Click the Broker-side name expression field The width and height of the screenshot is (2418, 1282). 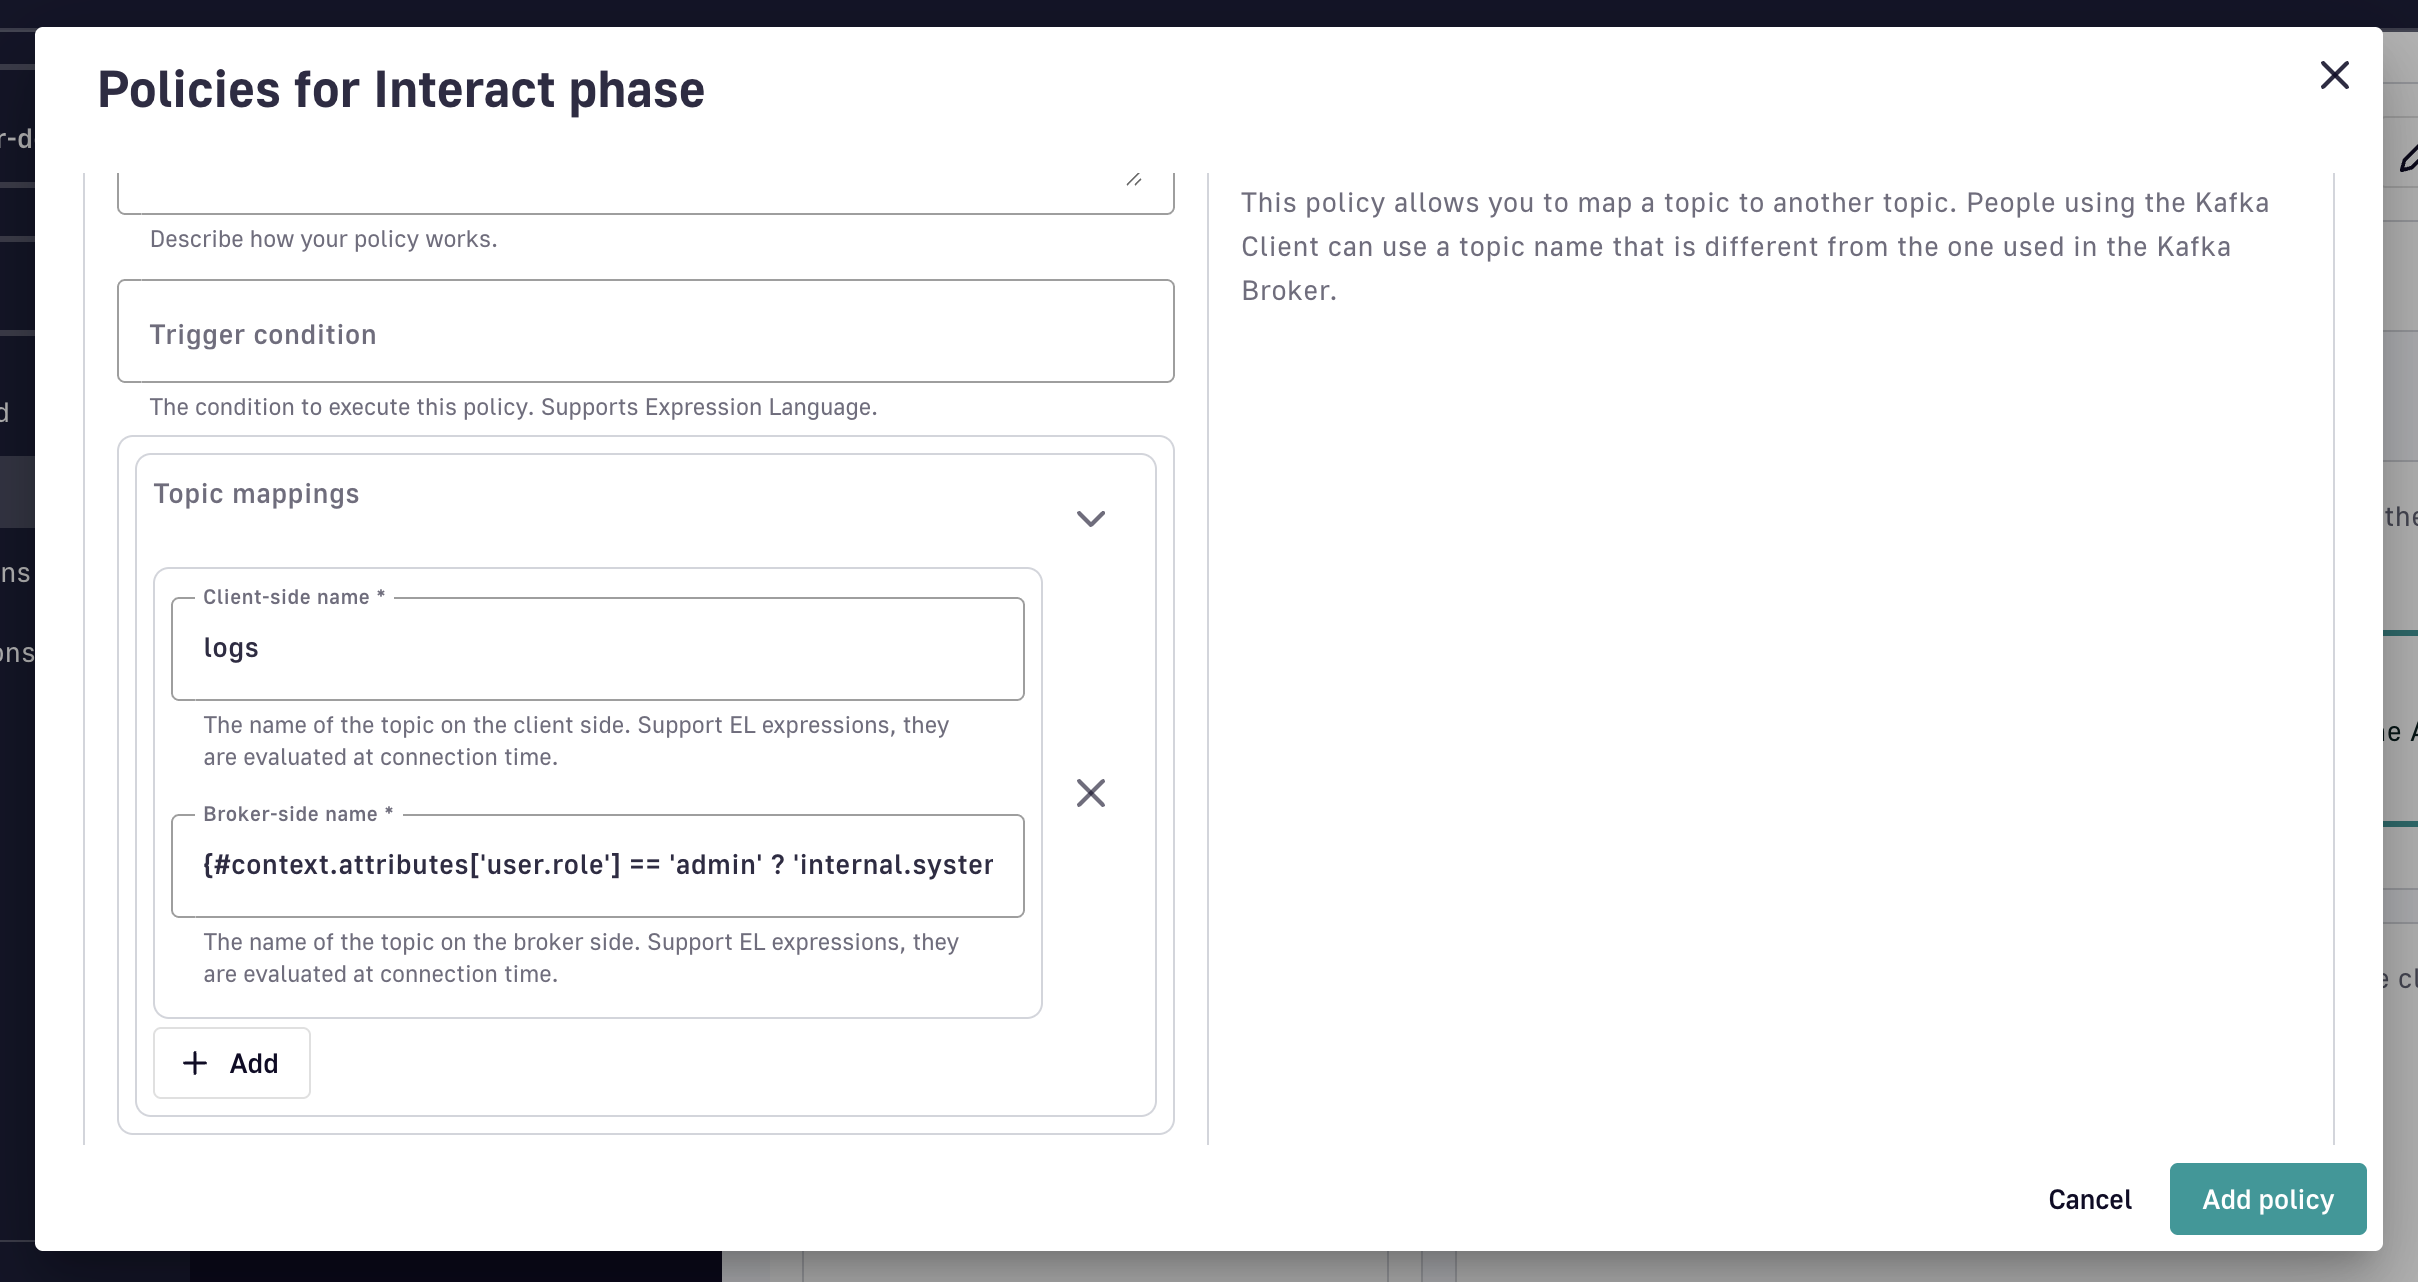click(597, 866)
